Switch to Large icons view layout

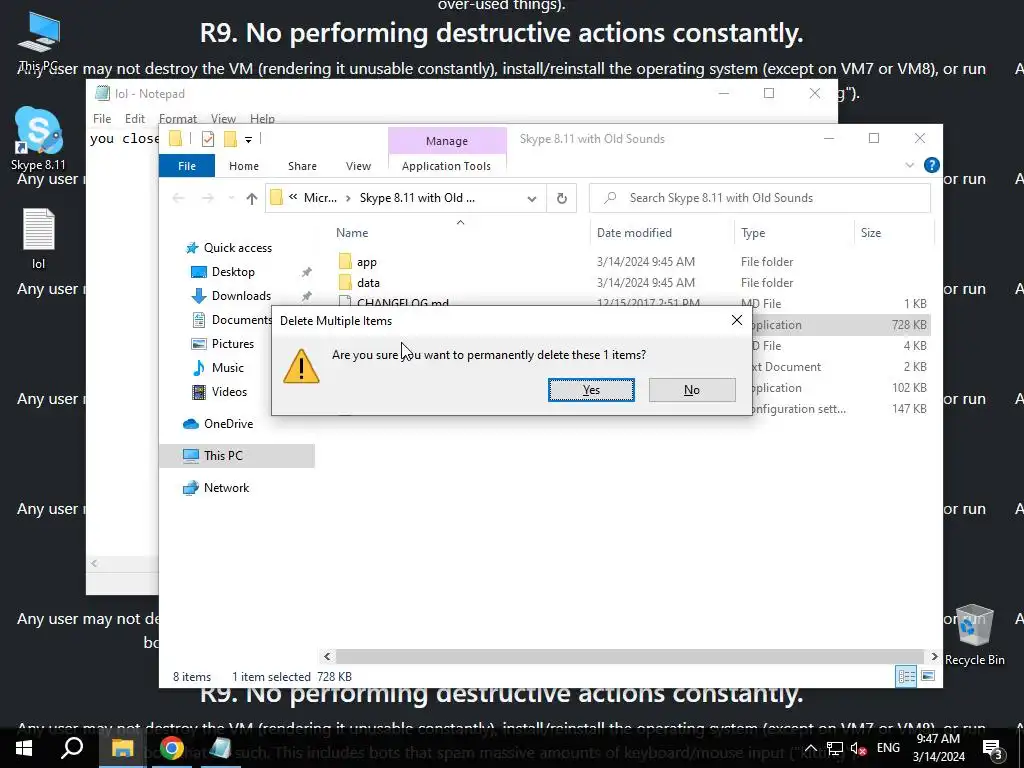[x=928, y=677]
